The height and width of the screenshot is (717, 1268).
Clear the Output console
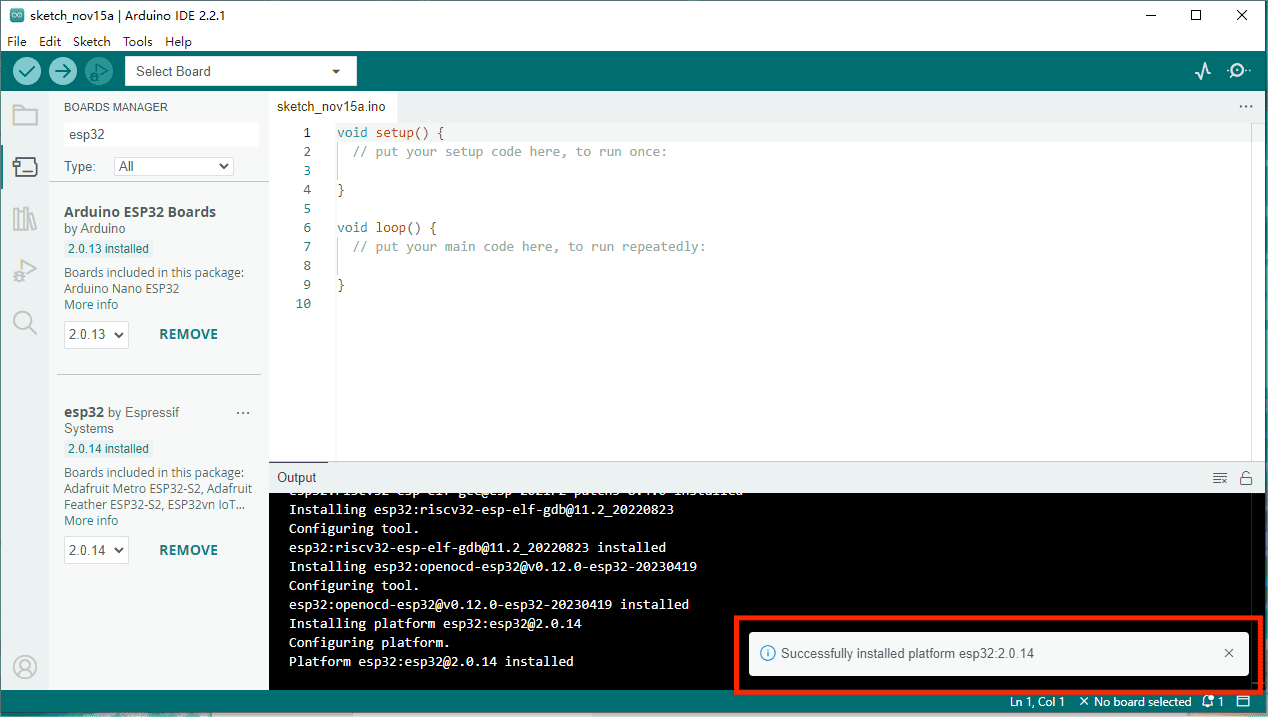click(x=1220, y=478)
